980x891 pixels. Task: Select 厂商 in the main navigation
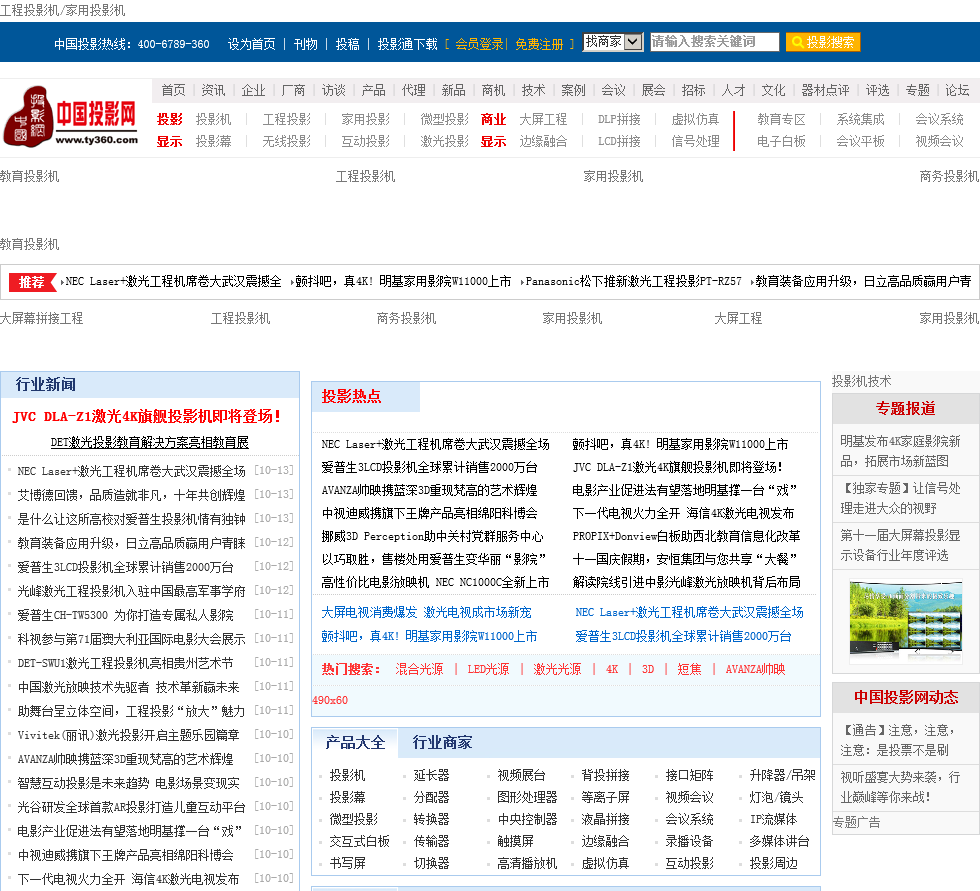[293, 90]
